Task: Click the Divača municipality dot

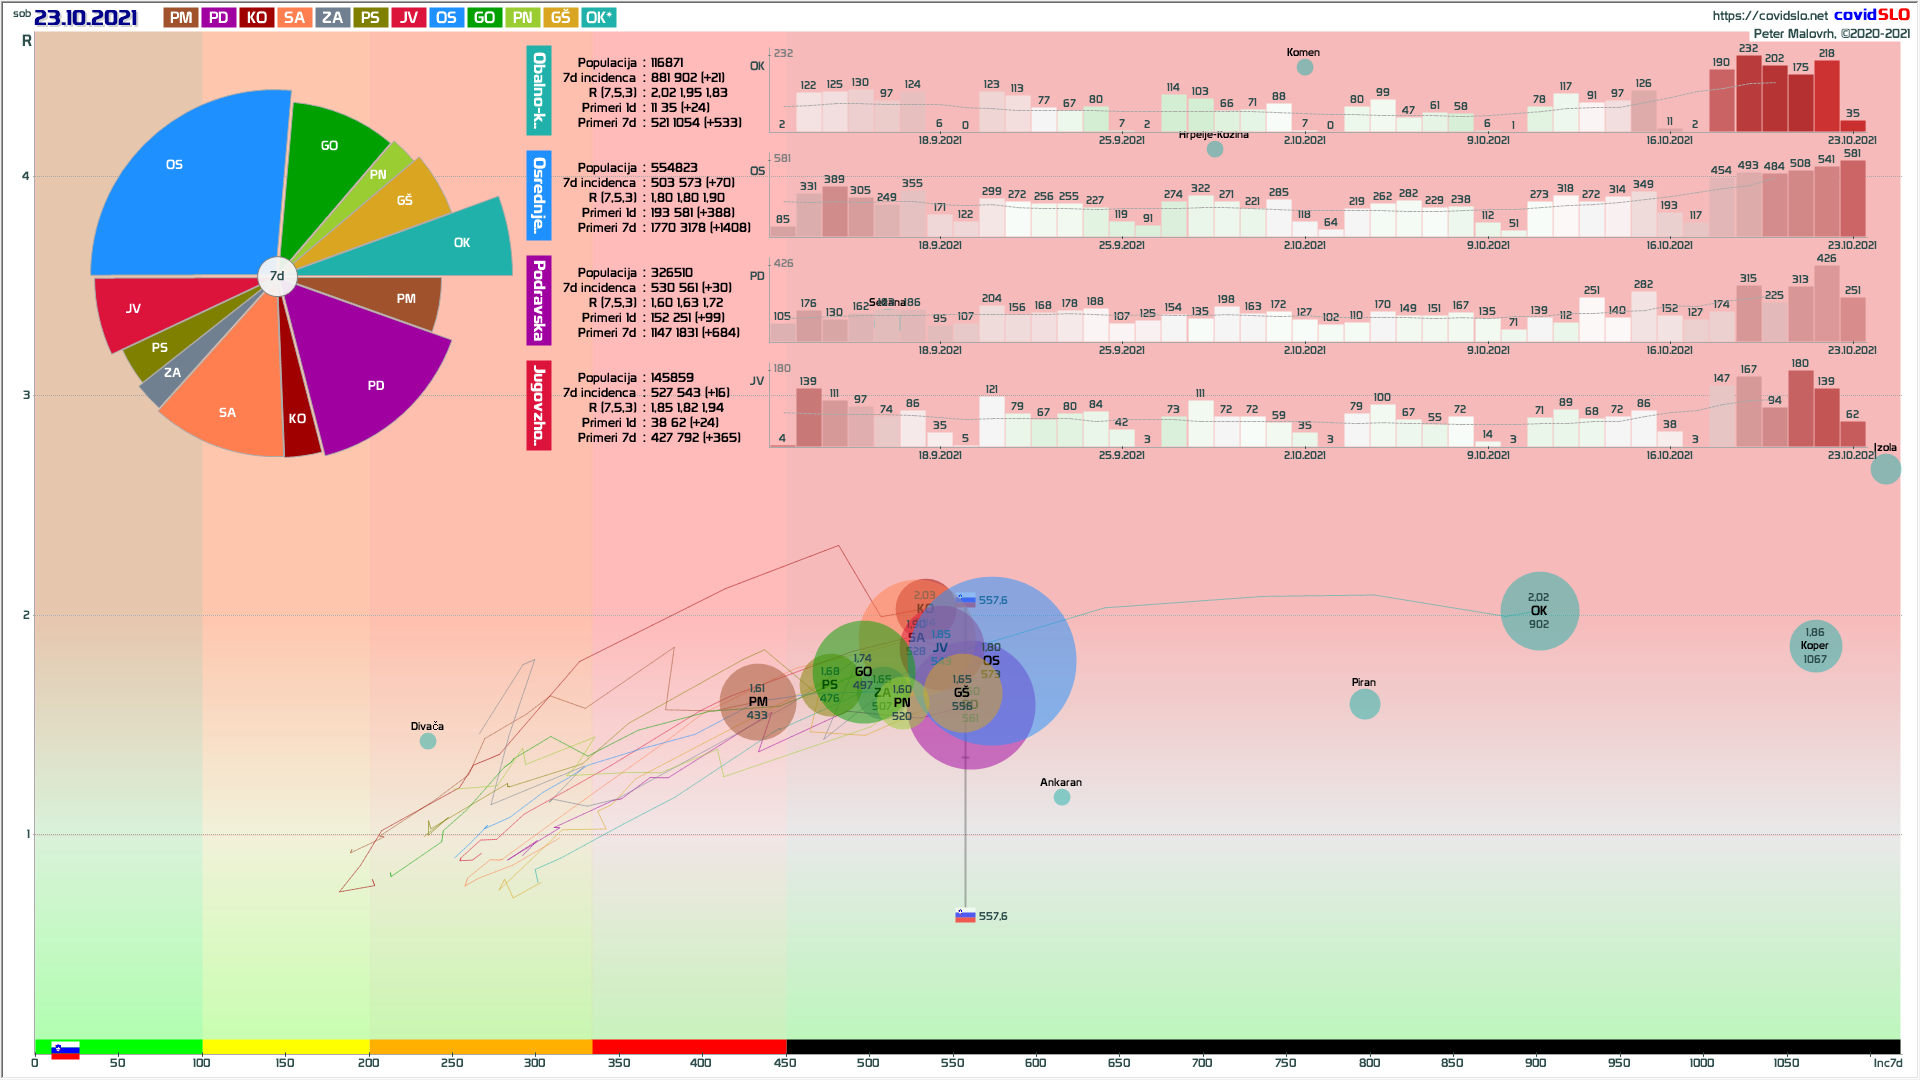Action: click(428, 741)
